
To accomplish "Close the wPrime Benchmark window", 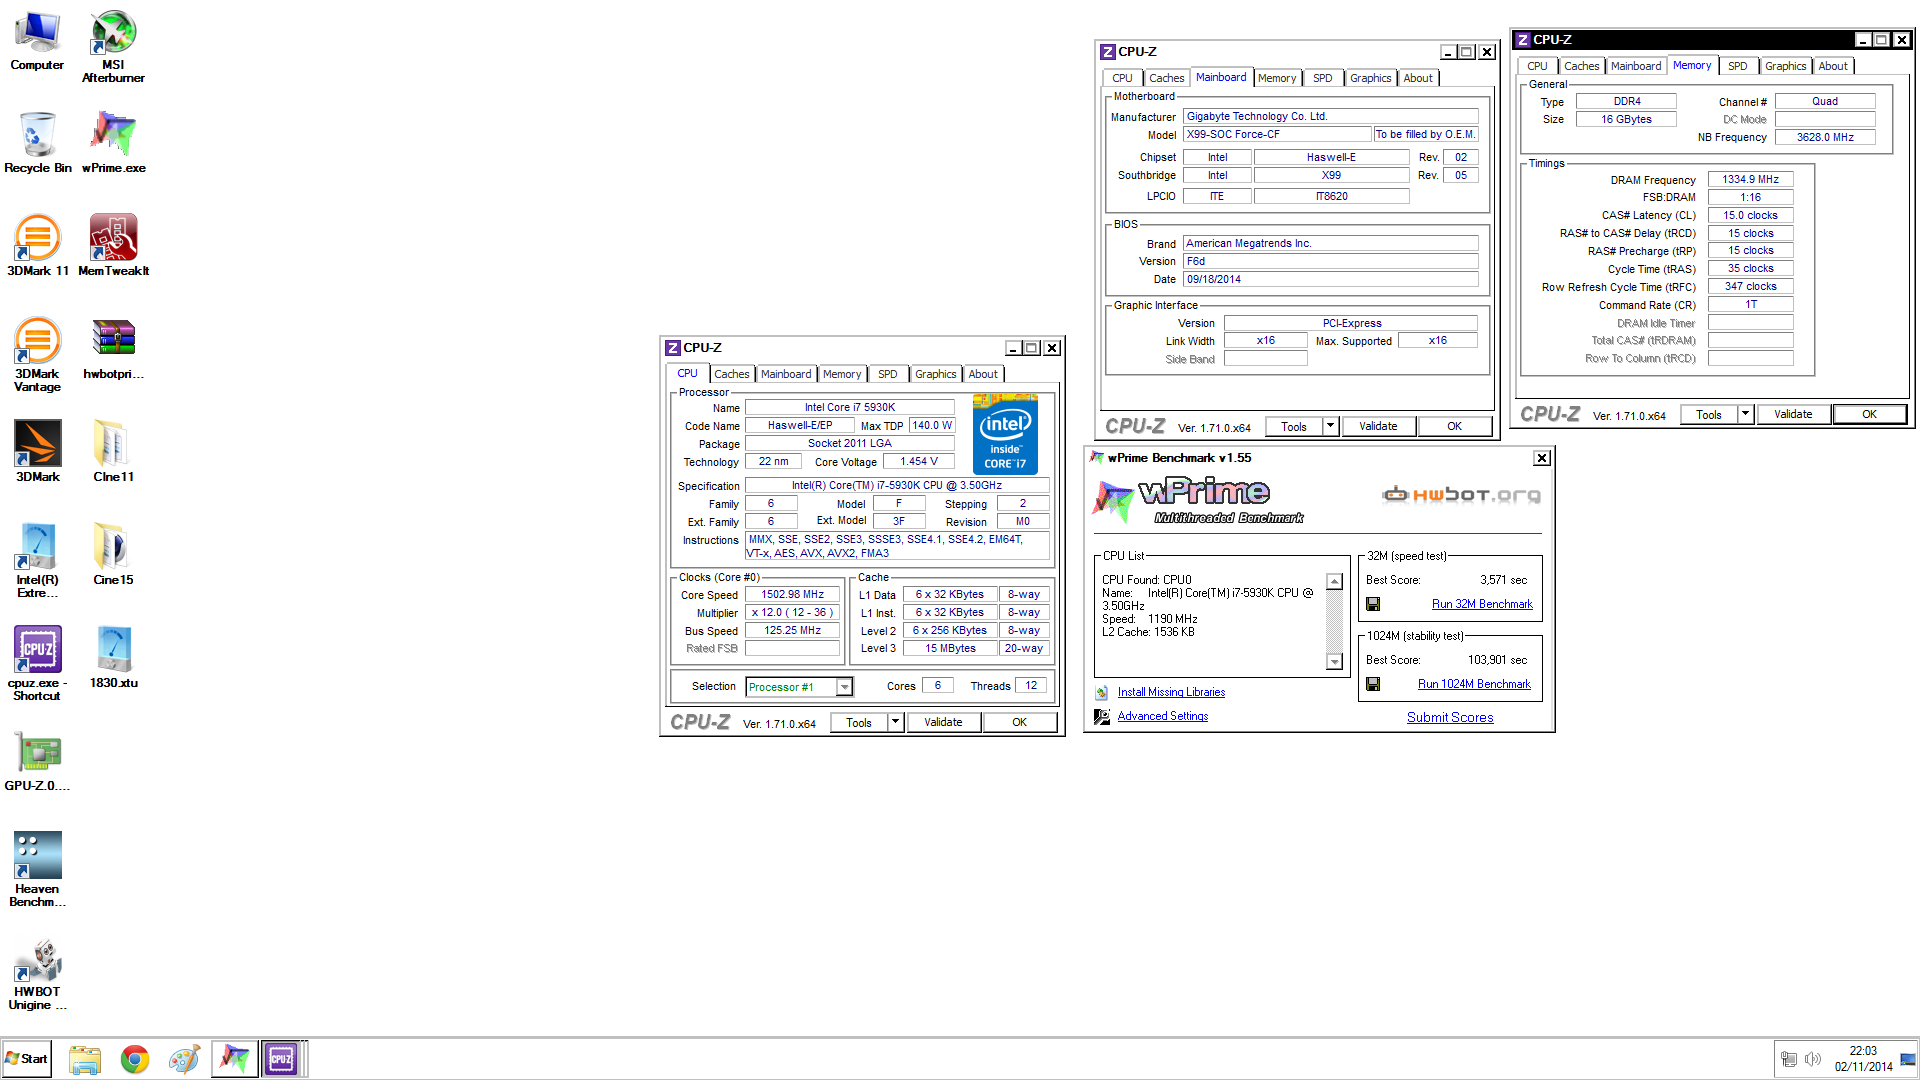I will click(1542, 458).
